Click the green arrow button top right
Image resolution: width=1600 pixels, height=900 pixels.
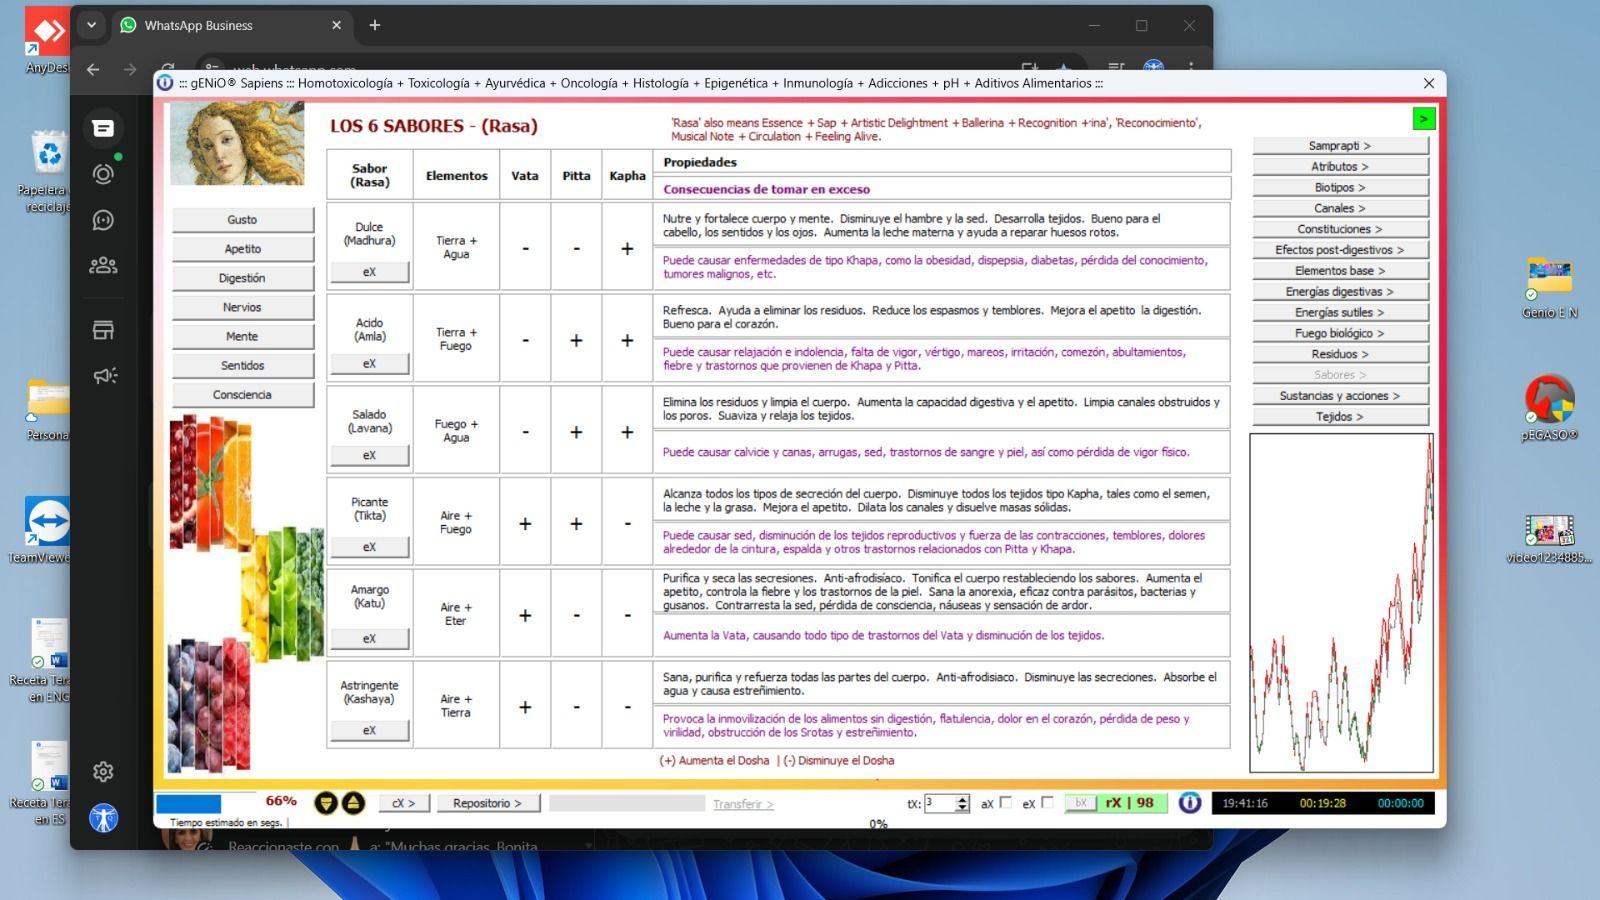coord(1423,119)
